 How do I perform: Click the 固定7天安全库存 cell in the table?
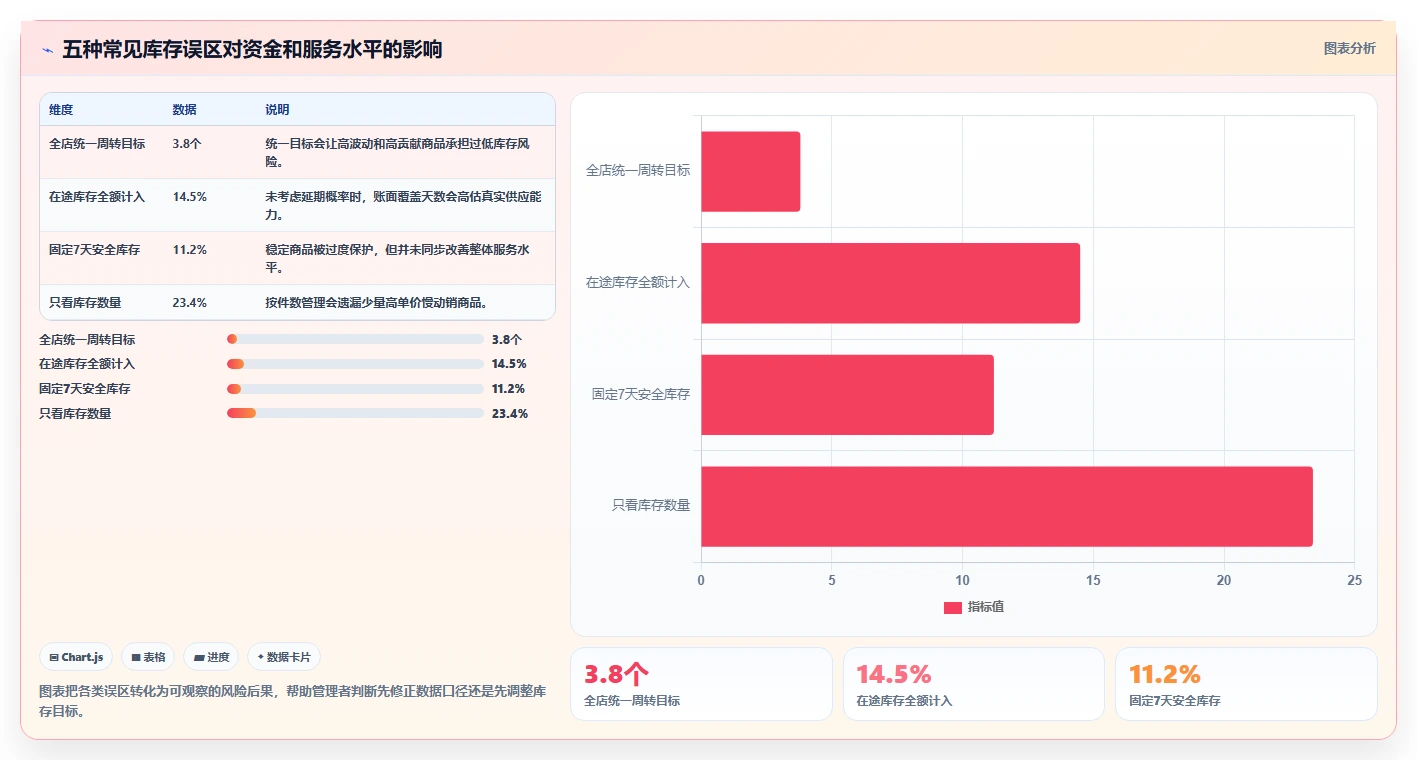point(94,249)
